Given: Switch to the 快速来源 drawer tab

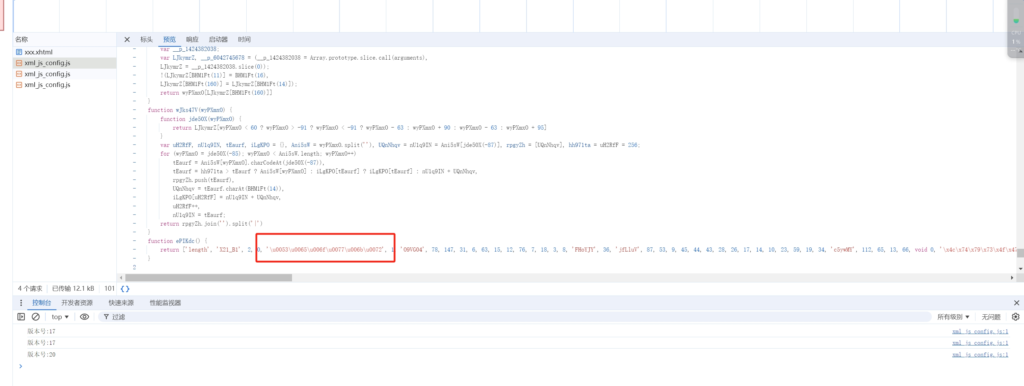Looking at the screenshot, I should coord(121,303).
